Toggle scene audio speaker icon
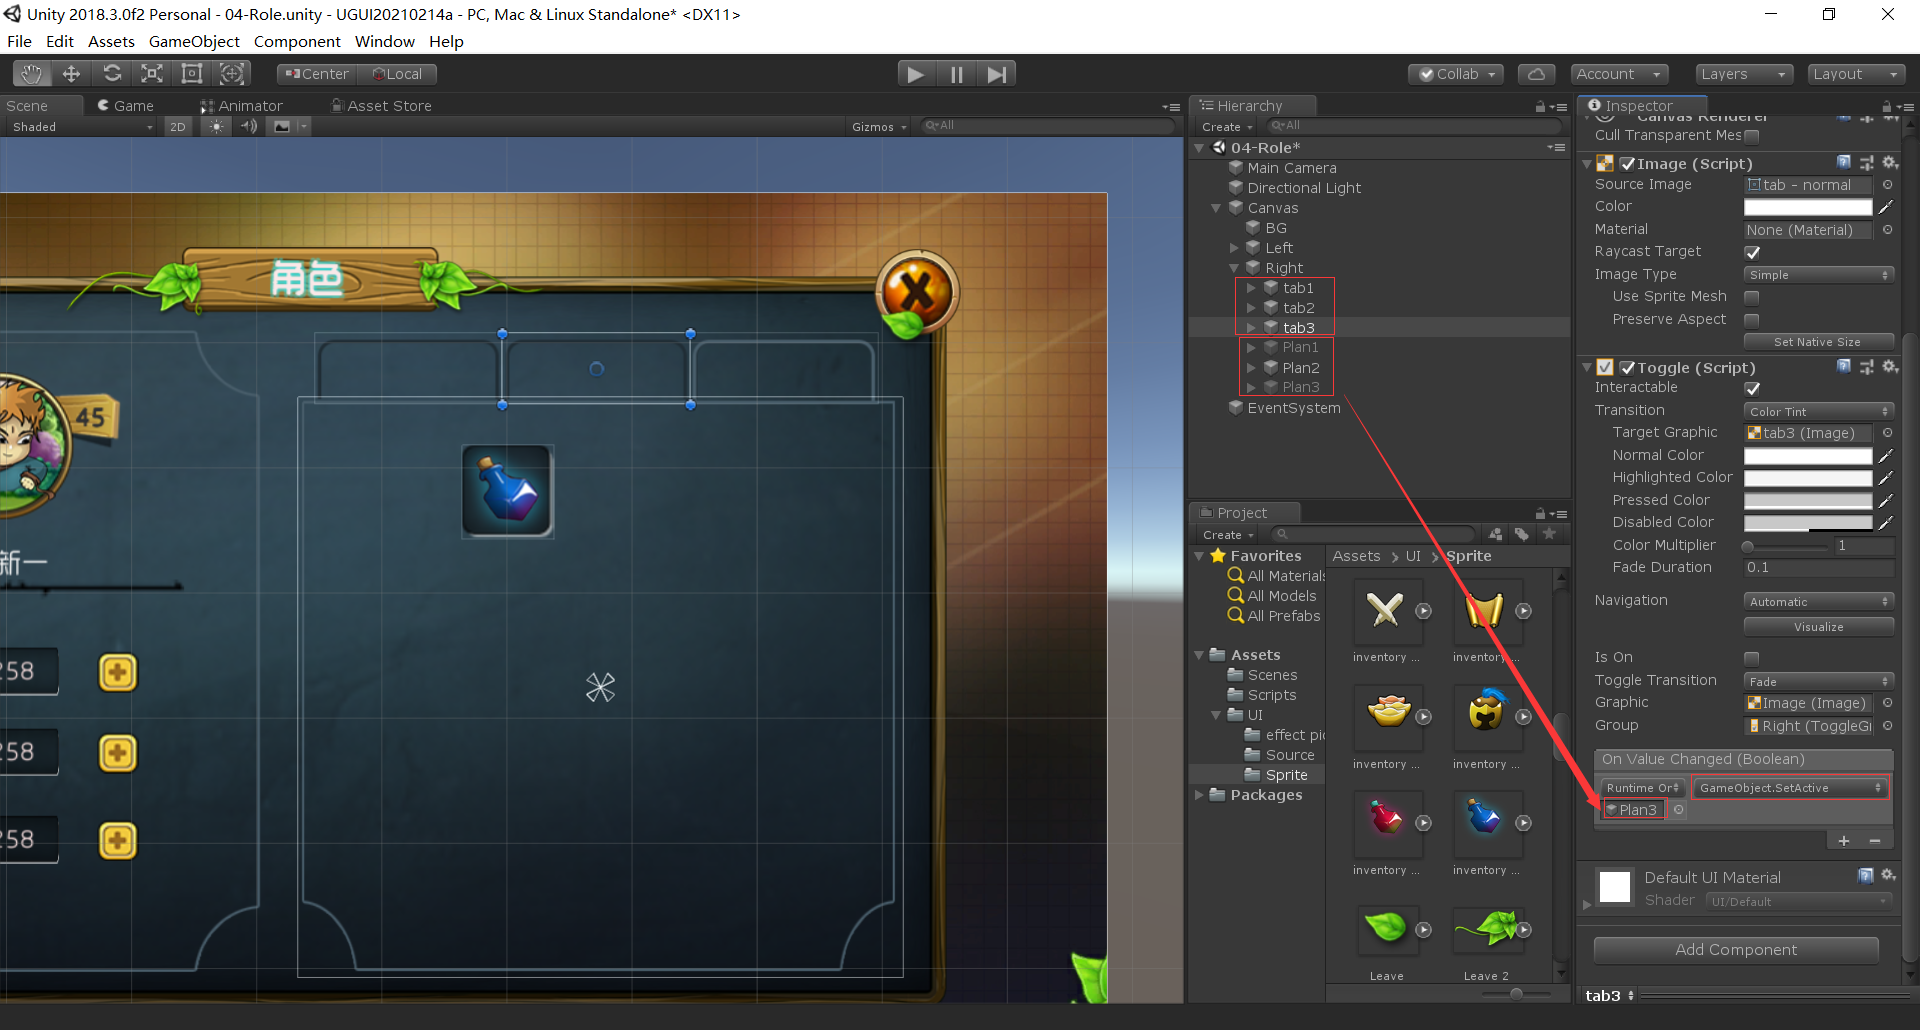The width and height of the screenshot is (1920, 1030). [x=249, y=126]
